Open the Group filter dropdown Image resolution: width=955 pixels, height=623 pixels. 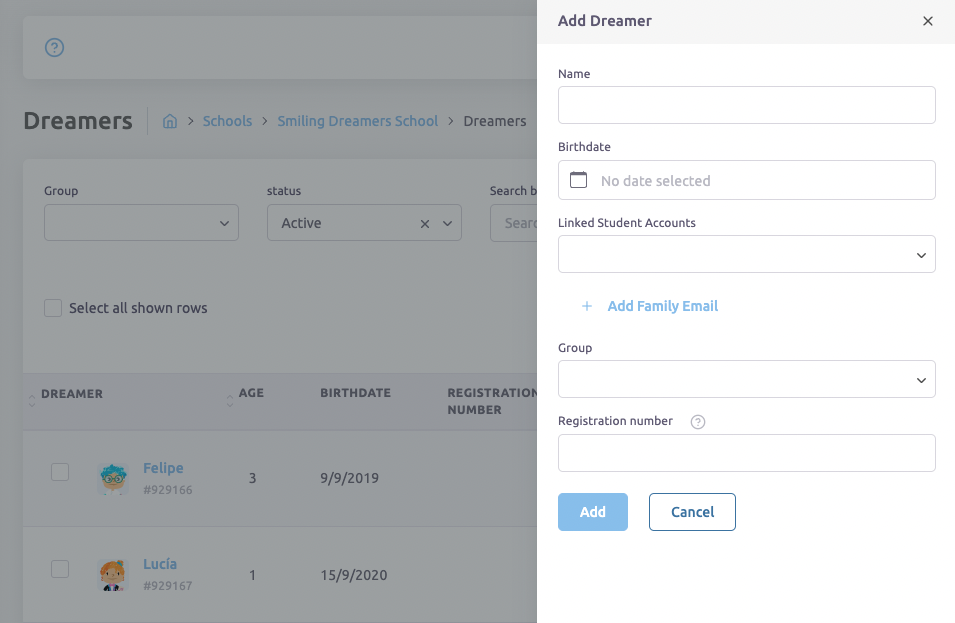click(141, 223)
